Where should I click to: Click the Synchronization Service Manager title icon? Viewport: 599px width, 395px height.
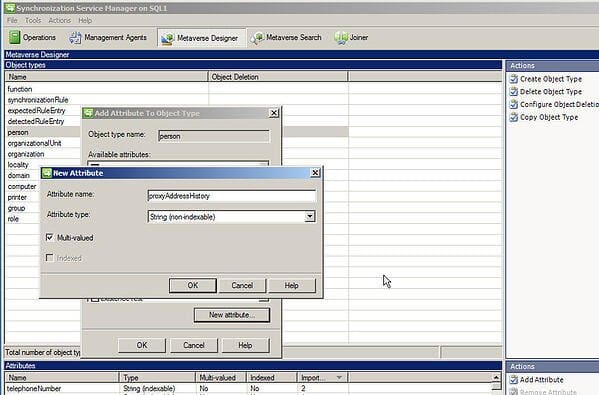point(10,8)
